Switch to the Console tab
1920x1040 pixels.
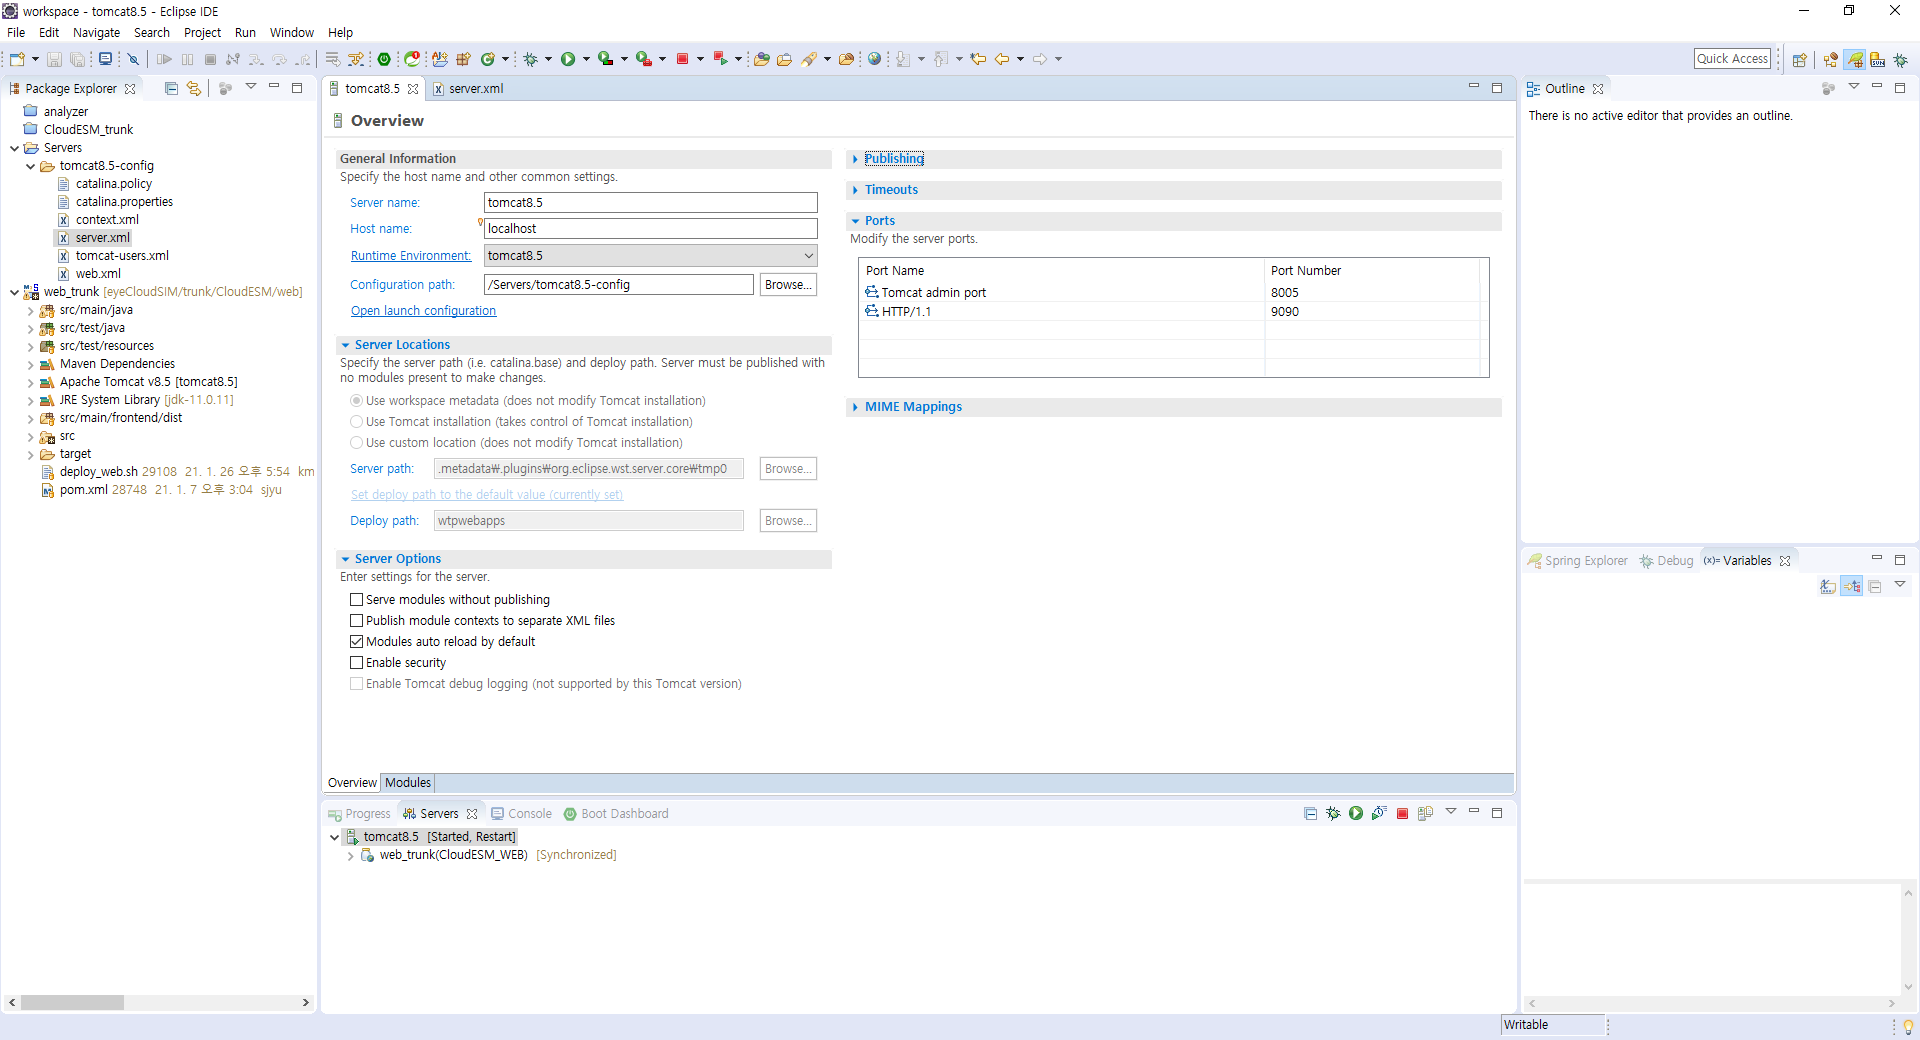pos(521,814)
